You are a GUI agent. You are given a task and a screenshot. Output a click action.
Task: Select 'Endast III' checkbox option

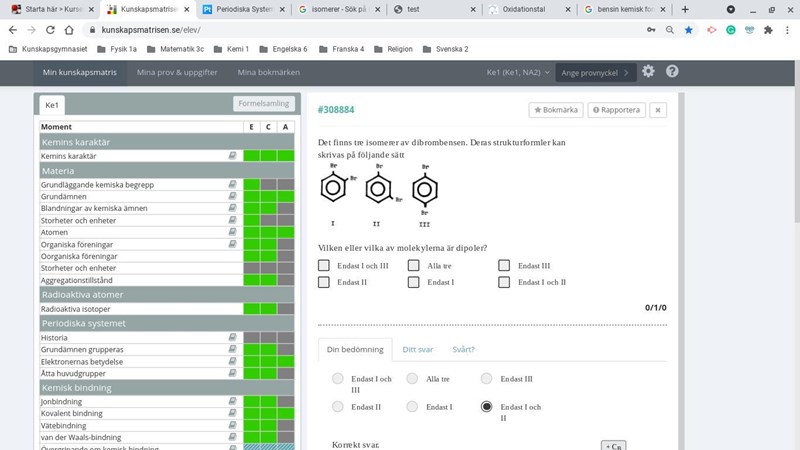pyautogui.click(x=504, y=266)
